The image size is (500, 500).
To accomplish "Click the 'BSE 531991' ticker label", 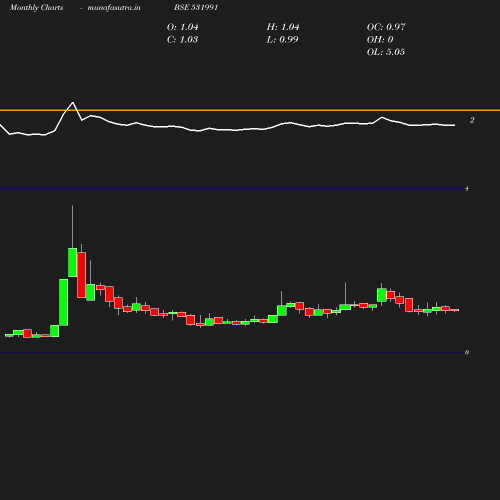I will click(x=196, y=7).
